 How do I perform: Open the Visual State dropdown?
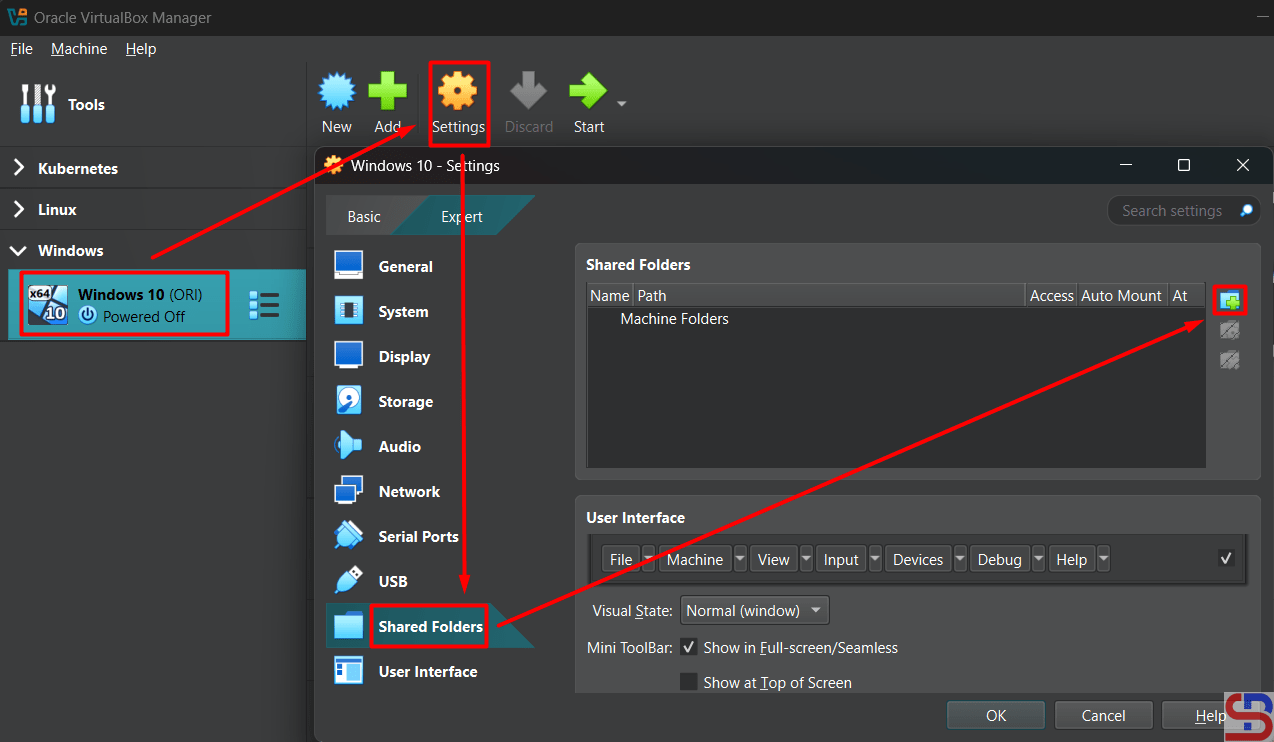(x=754, y=610)
